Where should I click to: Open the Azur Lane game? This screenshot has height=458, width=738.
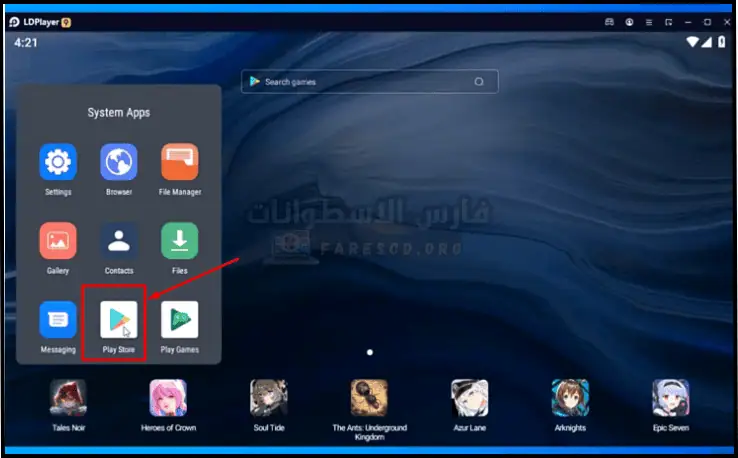click(x=469, y=398)
